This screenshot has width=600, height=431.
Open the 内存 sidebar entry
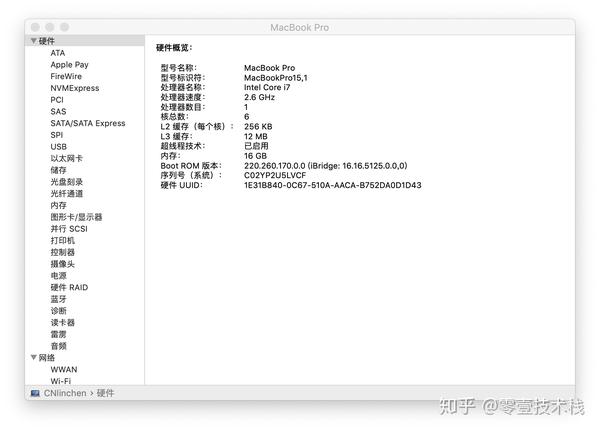59,205
